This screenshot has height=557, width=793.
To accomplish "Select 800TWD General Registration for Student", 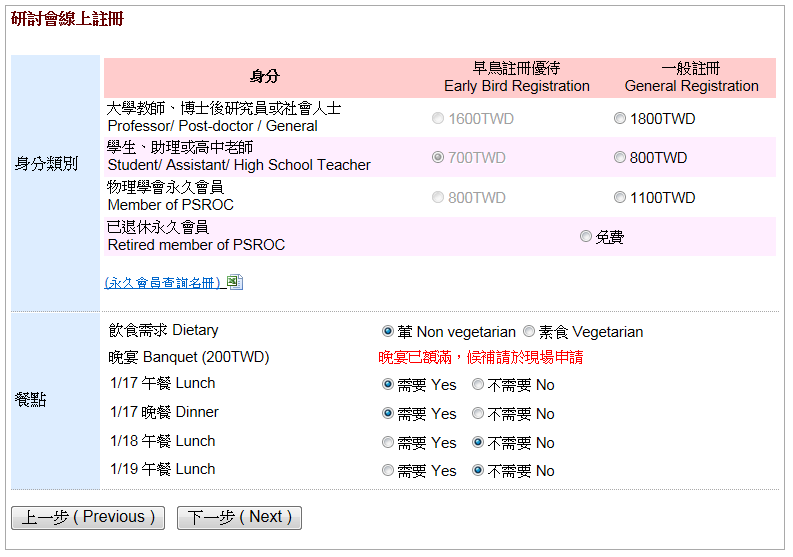I will (620, 158).
